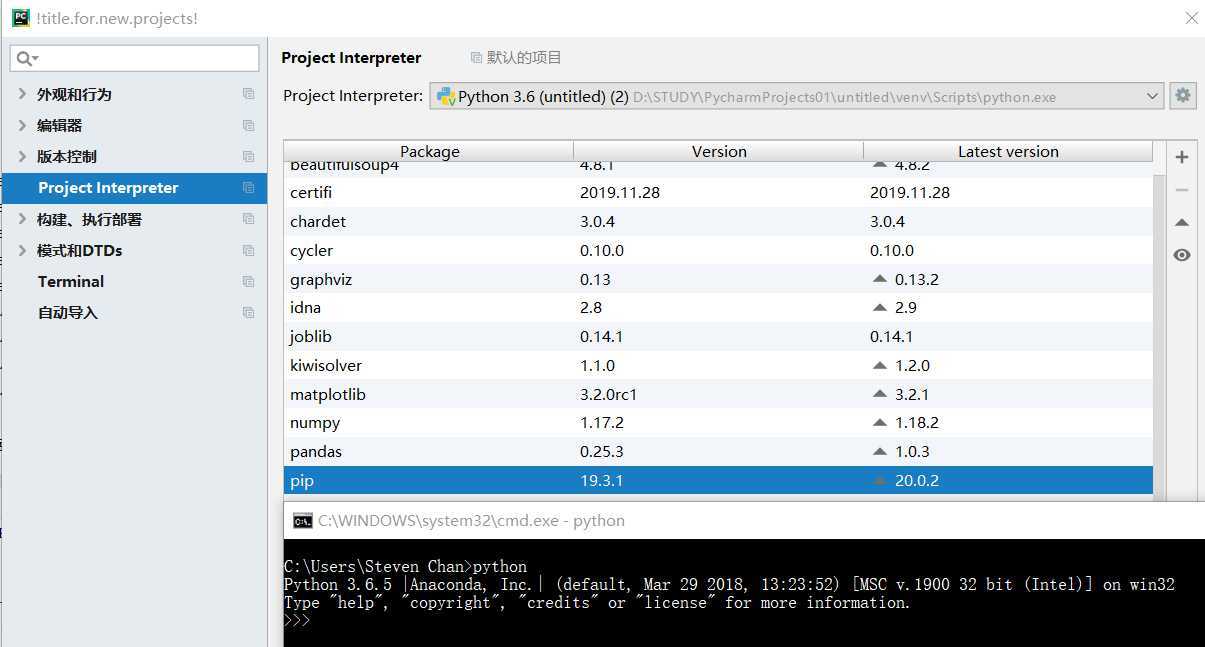This screenshot has height=647, width=1205.
Task: Click the magnifier icon in the settings search box
Action: (x=23, y=59)
